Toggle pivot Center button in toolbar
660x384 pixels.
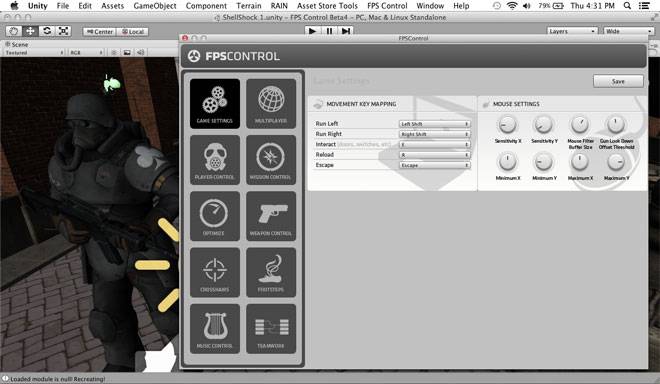[99, 32]
